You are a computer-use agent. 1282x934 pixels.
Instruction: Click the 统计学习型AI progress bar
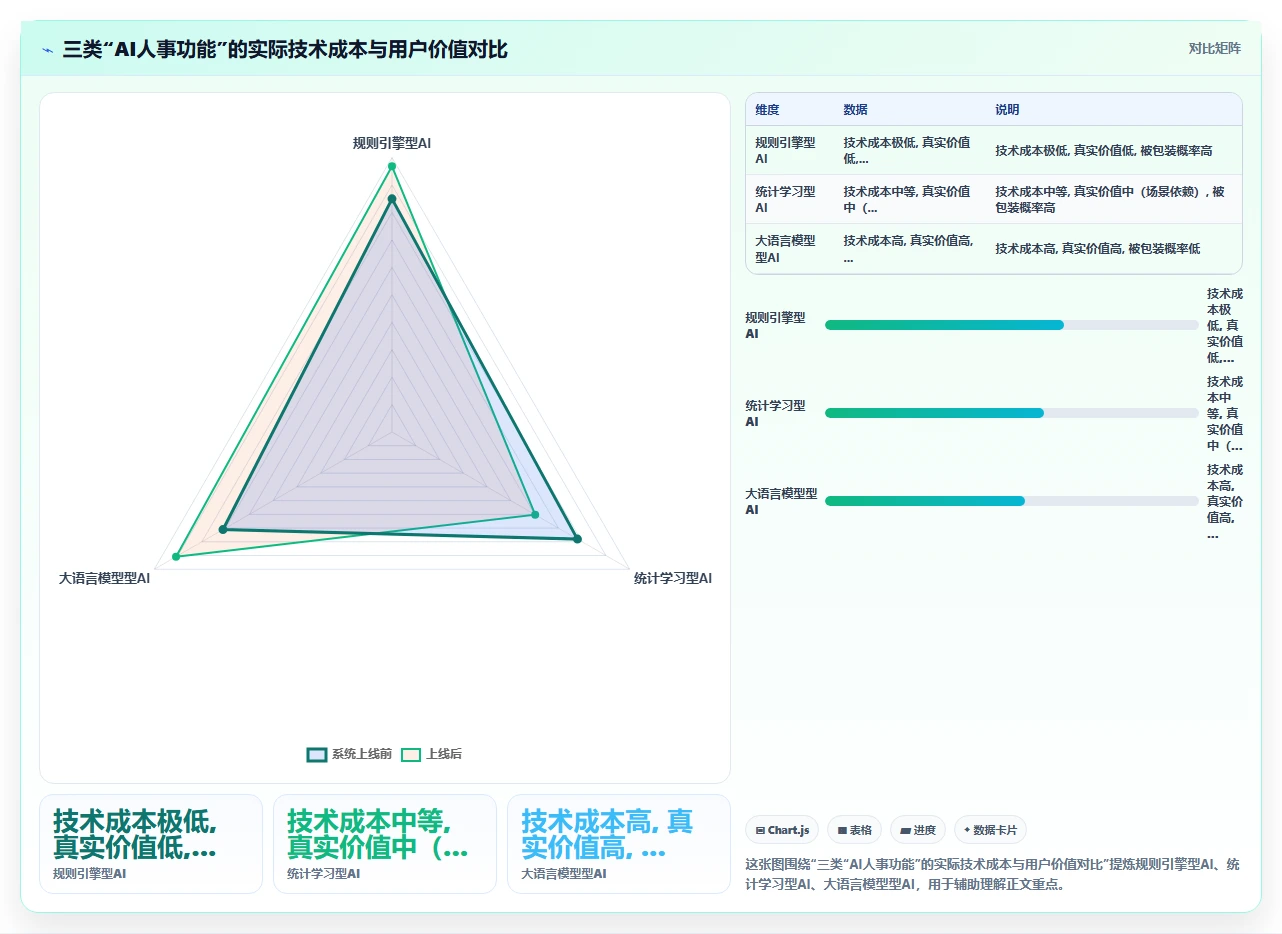pyautogui.click(x=1011, y=413)
